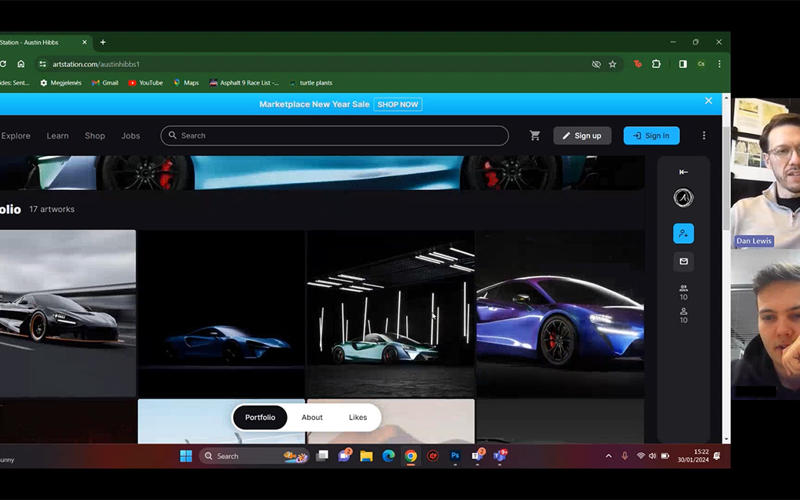This screenshot has width=800, height=500.
Task: Bookmark this page with star icon
Action: [613, 64]
